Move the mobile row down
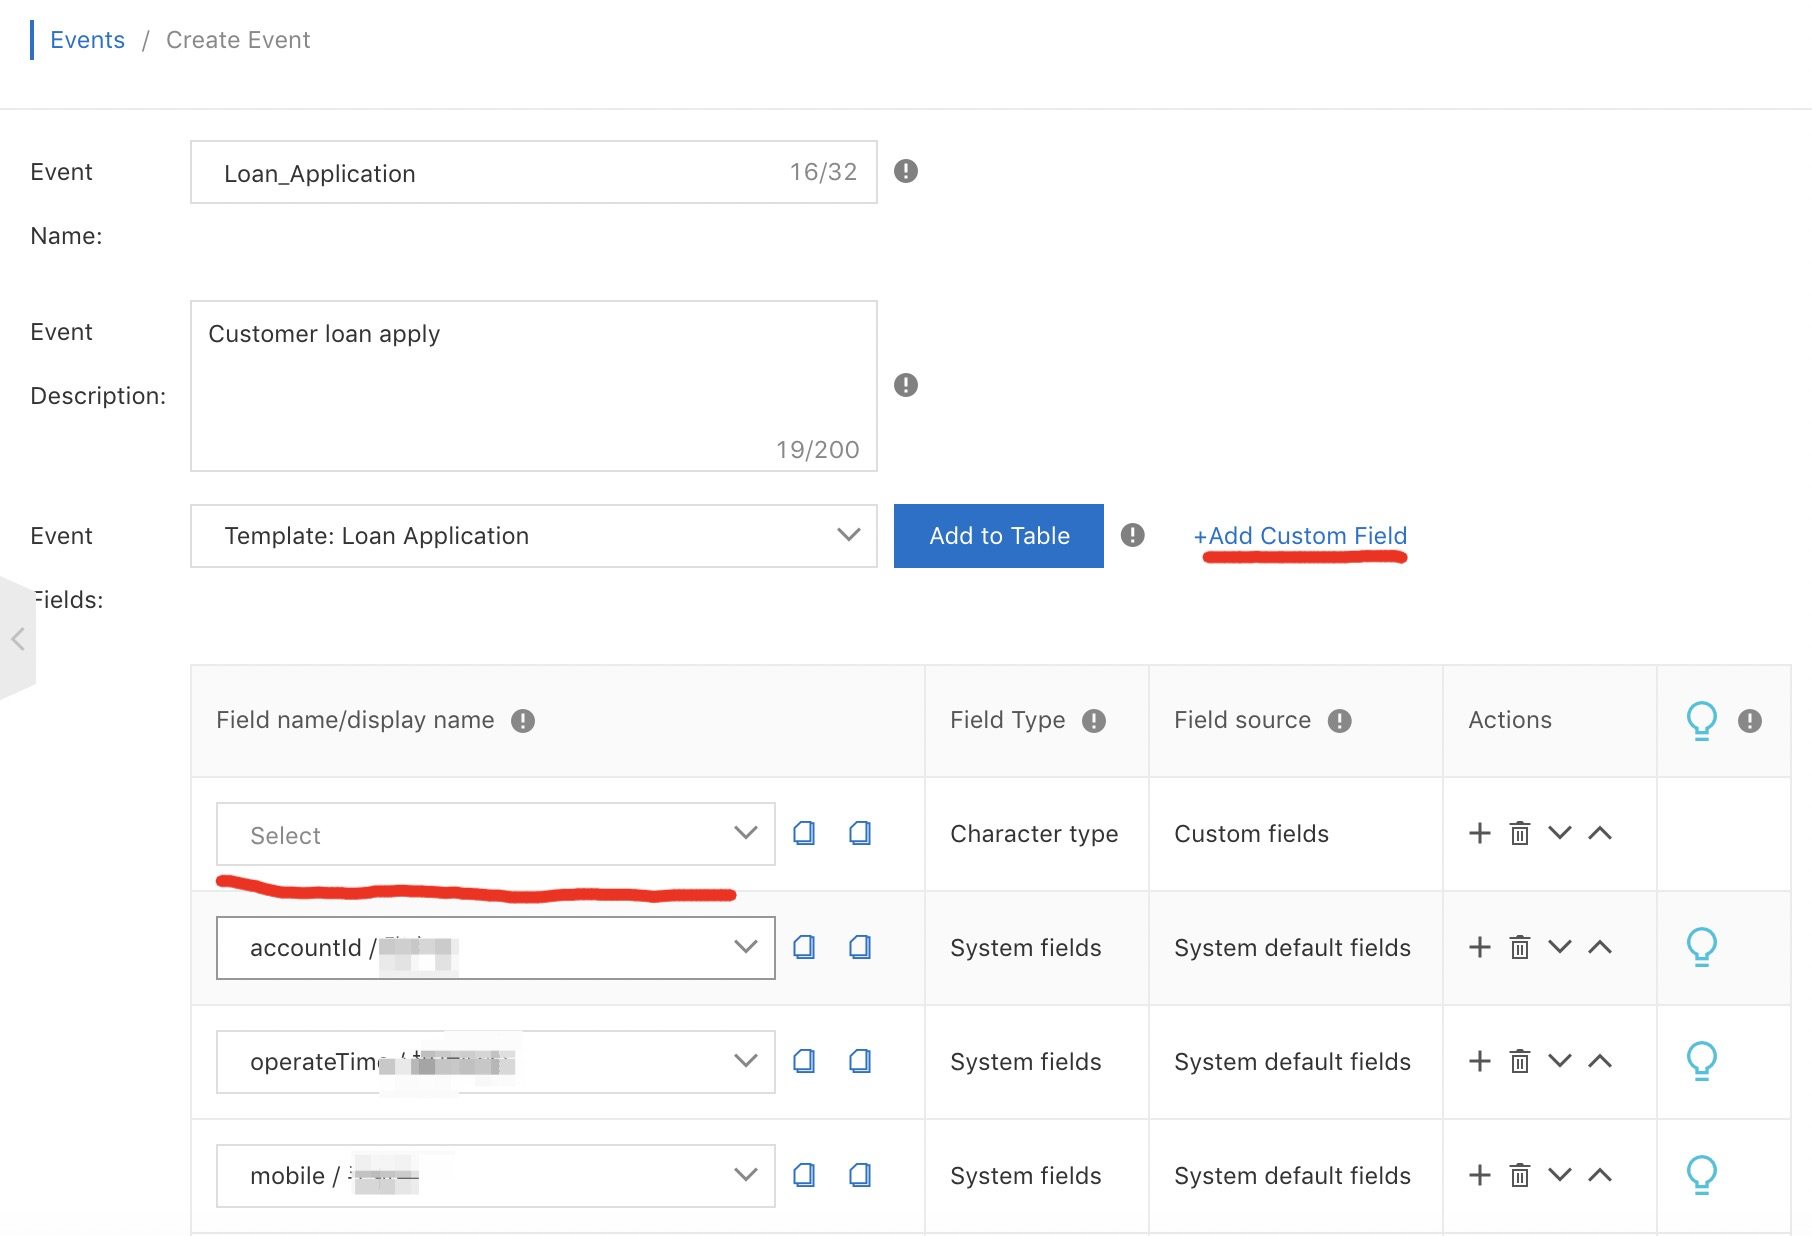 click(x=1560, y=1175)
